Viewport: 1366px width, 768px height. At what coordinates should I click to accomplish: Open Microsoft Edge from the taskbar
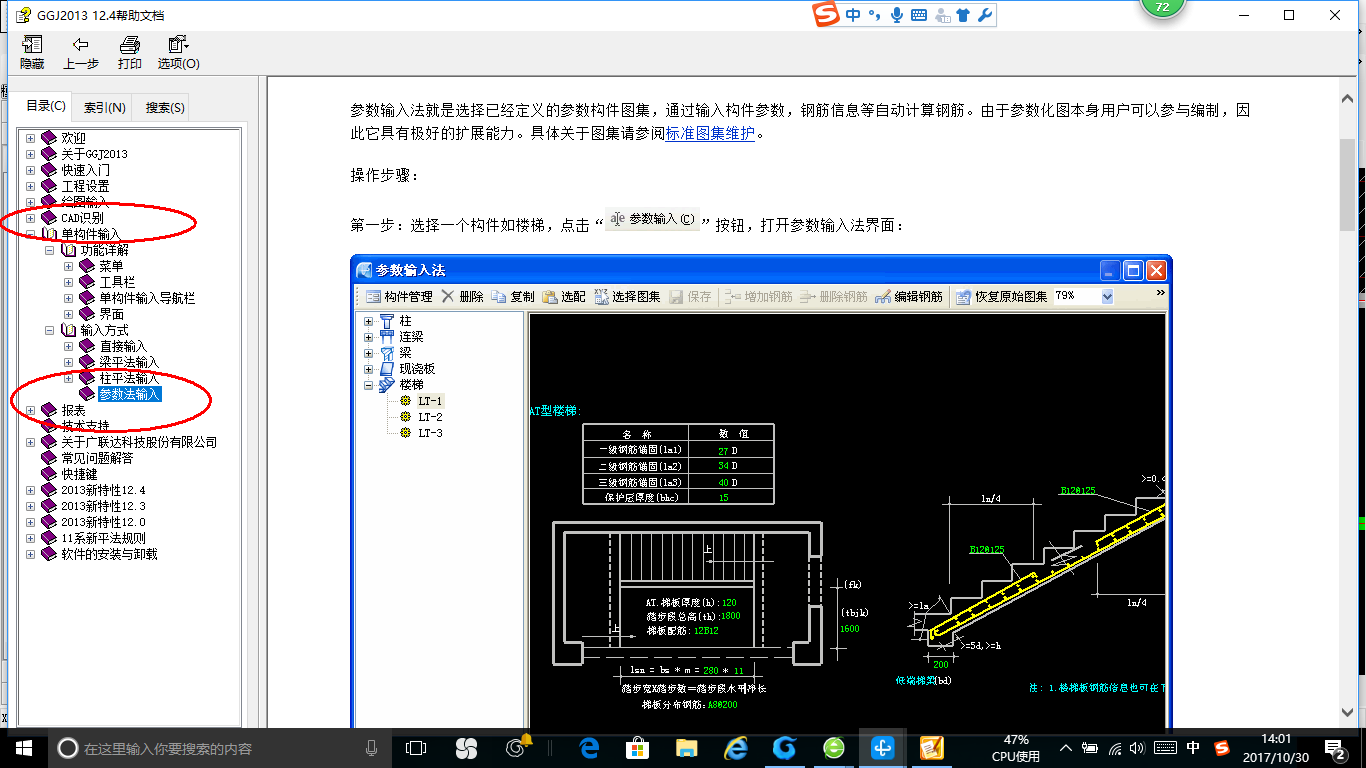pyautogui.click(x=588, y=748)
